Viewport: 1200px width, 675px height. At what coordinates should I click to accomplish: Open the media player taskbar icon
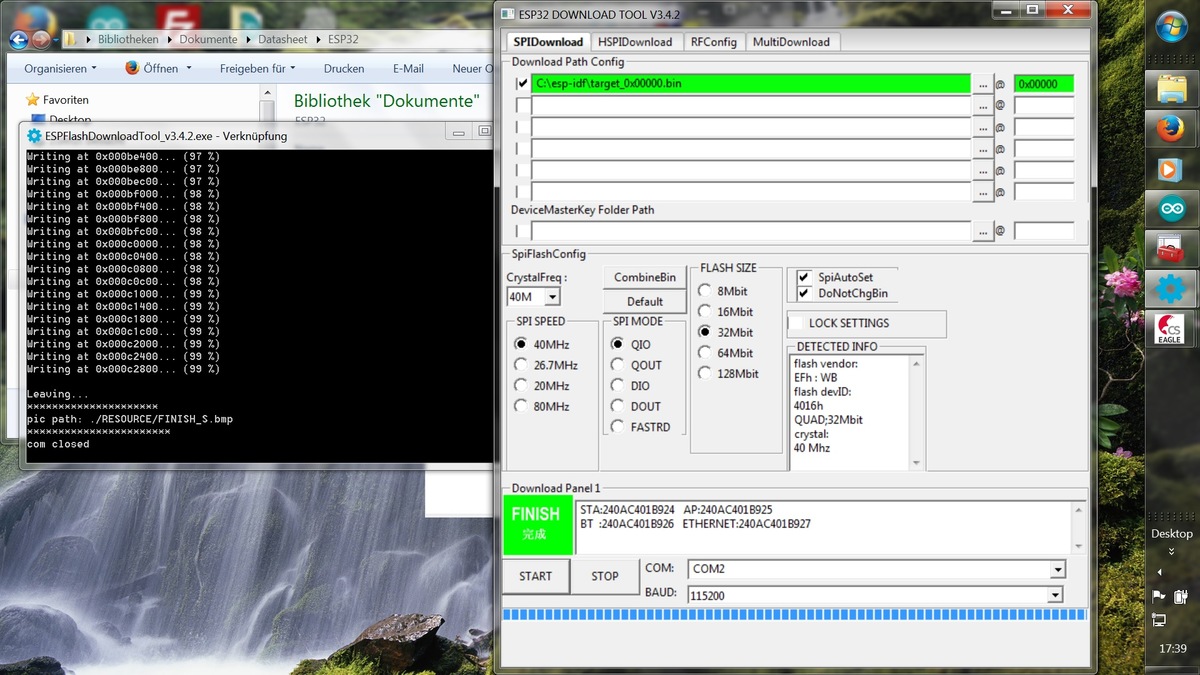(x=1171, y=169)
